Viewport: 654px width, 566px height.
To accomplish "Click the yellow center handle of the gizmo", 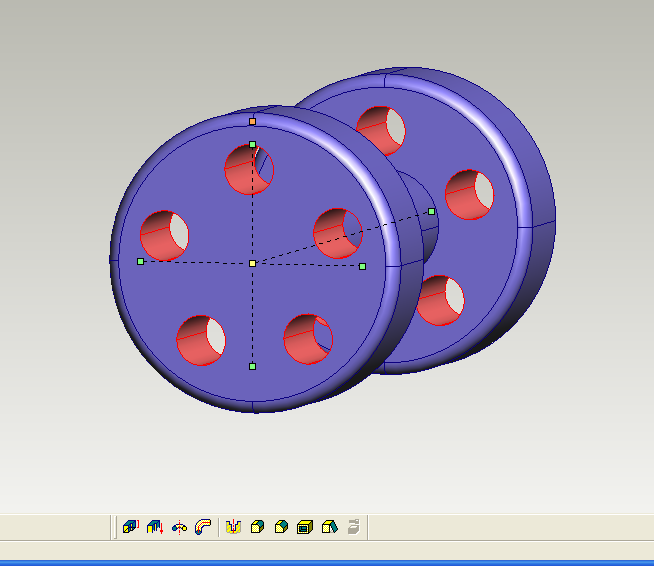I will point(252,263).
